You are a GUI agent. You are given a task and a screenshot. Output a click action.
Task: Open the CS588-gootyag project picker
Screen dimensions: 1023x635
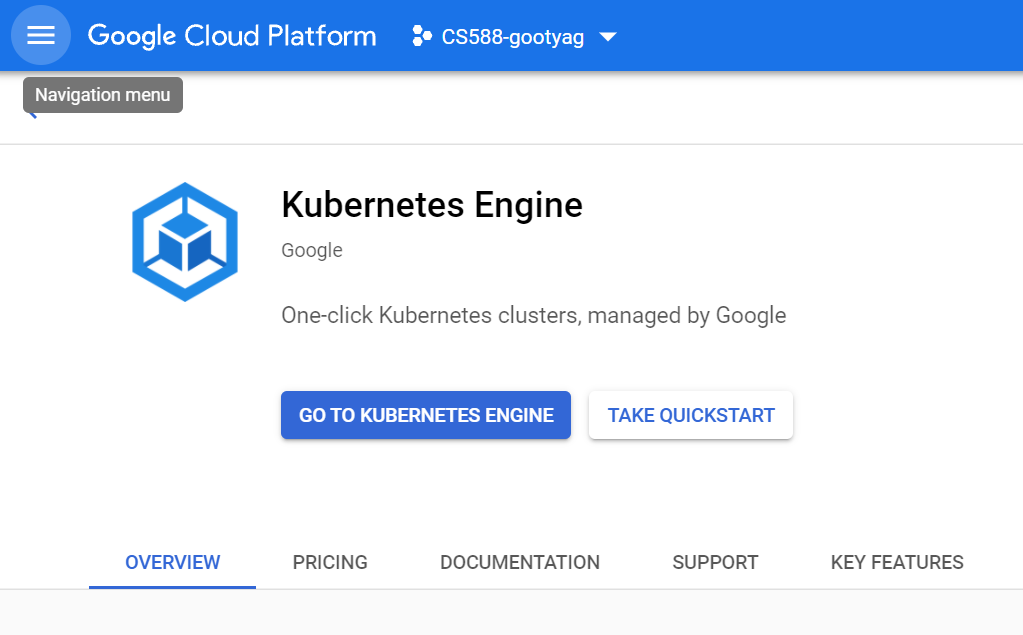point(513,37)
